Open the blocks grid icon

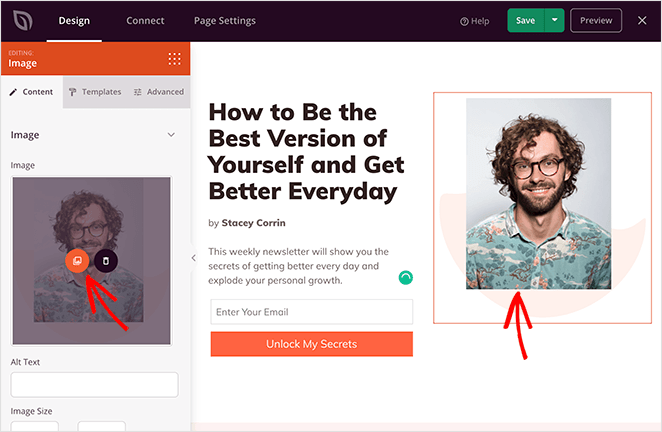click(174, 59)
